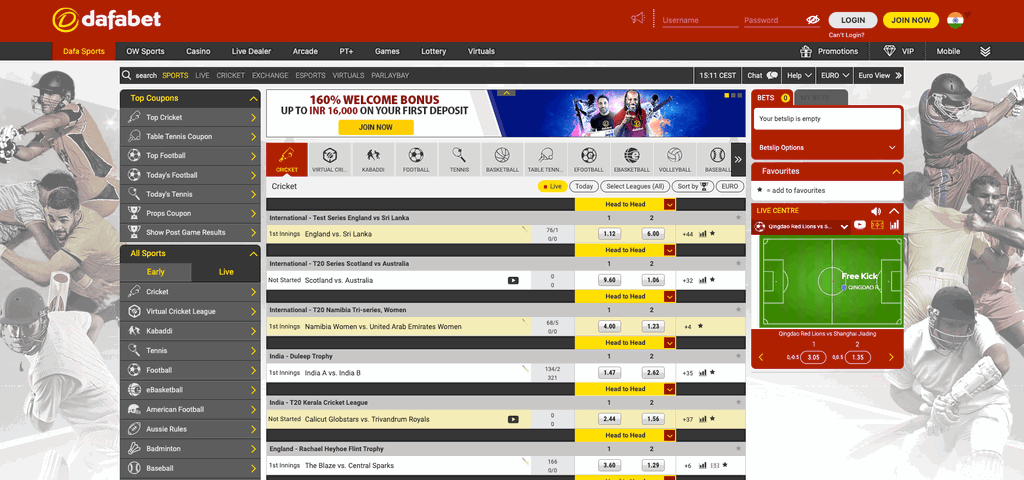Choose the eBasketball sport icon

click(x=632, y=159)
